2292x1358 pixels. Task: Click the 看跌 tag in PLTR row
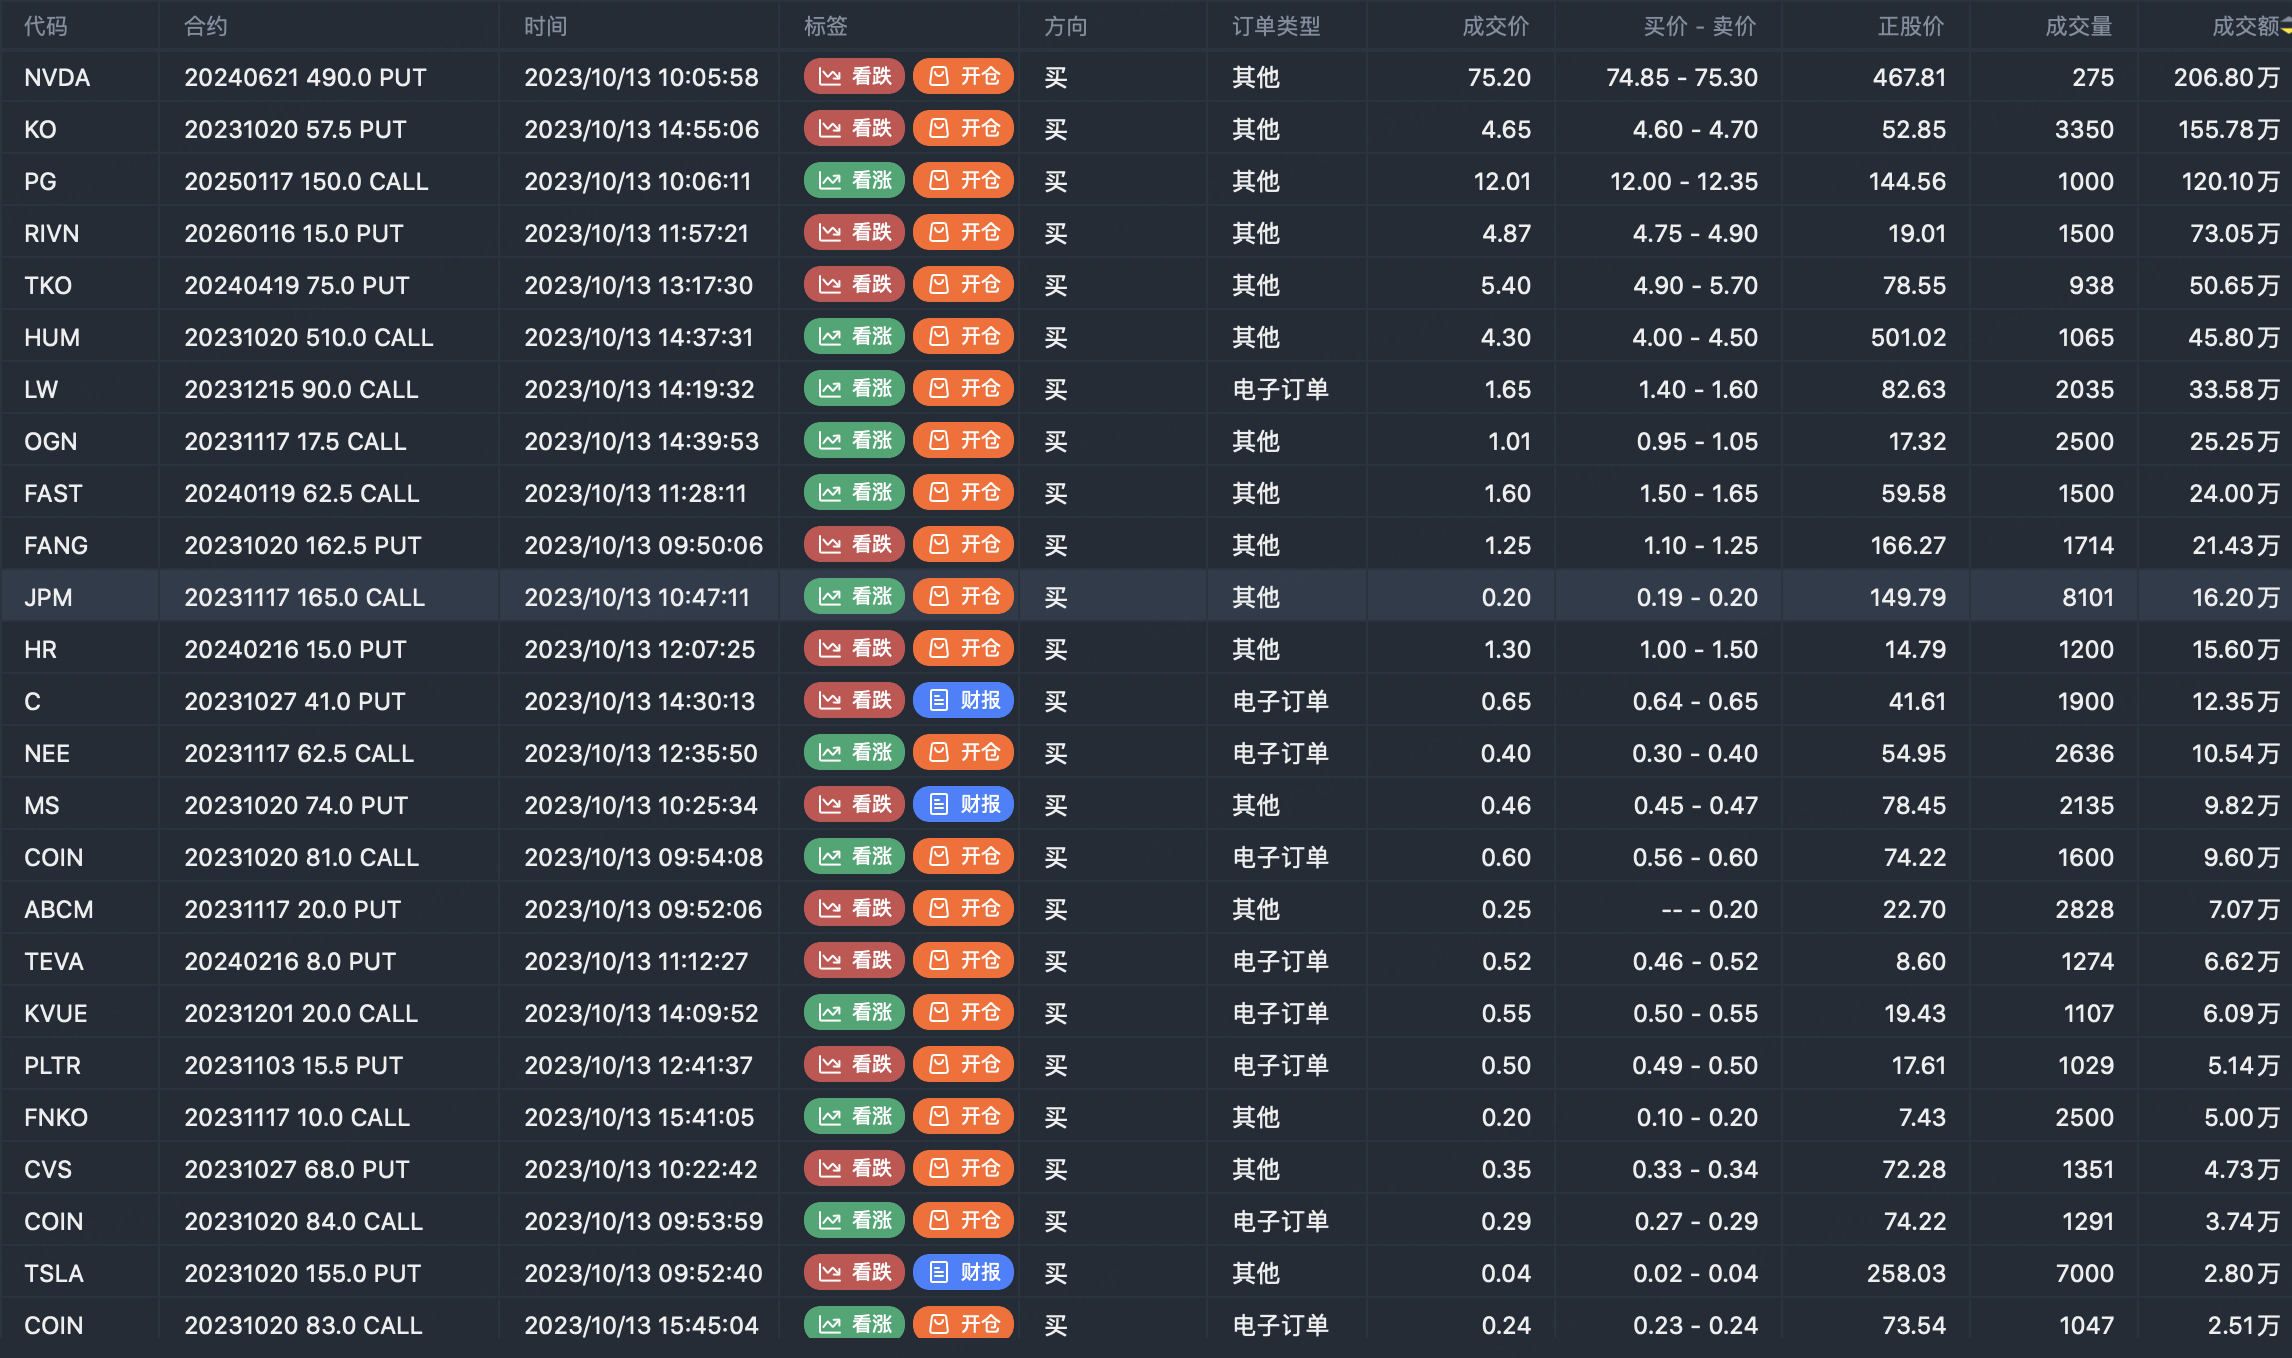point(854,1064)
